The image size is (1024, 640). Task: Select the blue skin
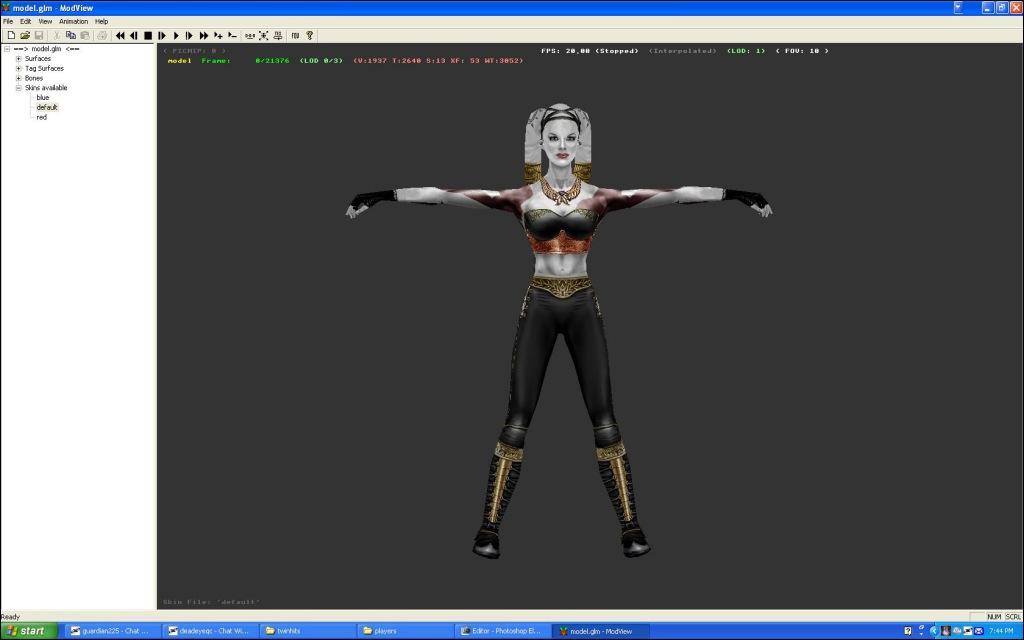point(42,98)
